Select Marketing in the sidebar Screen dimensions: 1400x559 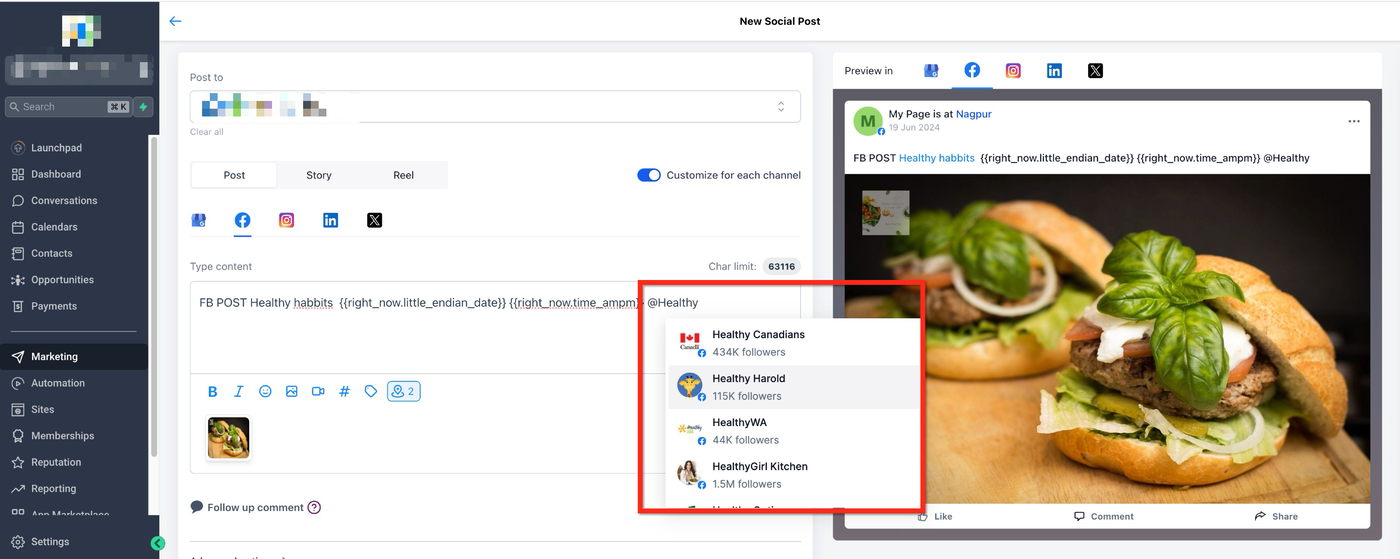point(74,357)
